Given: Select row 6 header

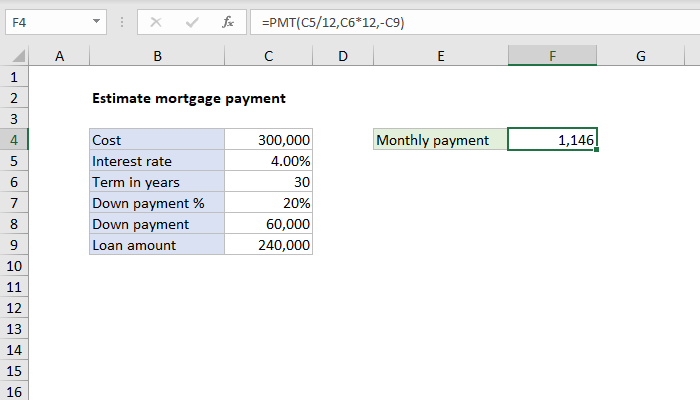Looking at the screenshot, I should coord(14,182).
